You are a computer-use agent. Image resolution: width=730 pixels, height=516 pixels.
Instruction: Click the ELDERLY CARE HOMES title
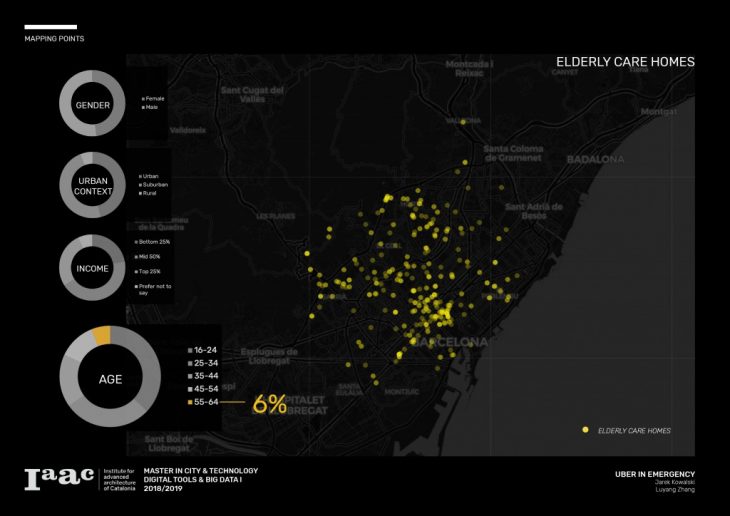point(625,62)
